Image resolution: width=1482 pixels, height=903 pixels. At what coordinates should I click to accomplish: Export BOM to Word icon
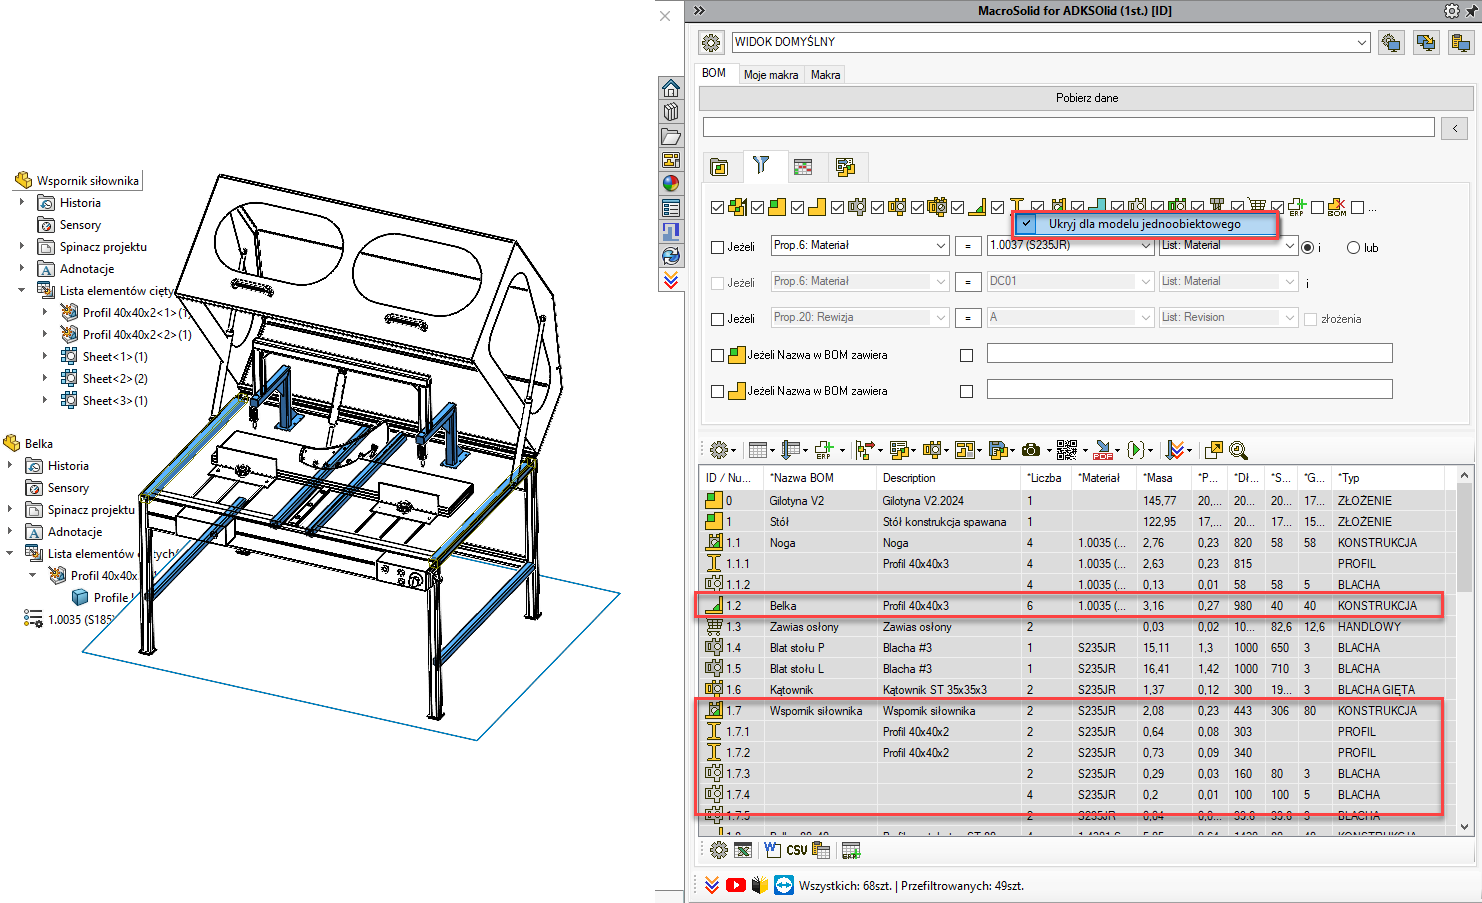[x=772, y=850]
